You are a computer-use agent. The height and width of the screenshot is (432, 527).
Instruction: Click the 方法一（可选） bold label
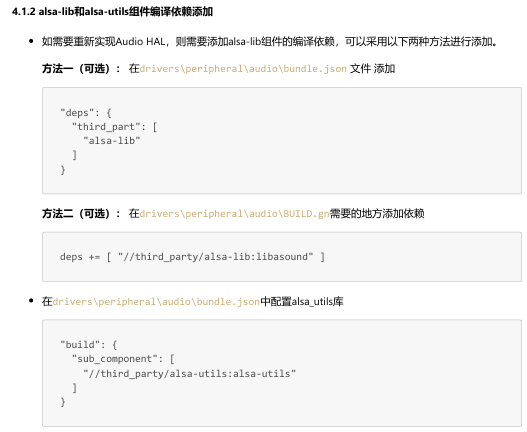pos(81,69)
